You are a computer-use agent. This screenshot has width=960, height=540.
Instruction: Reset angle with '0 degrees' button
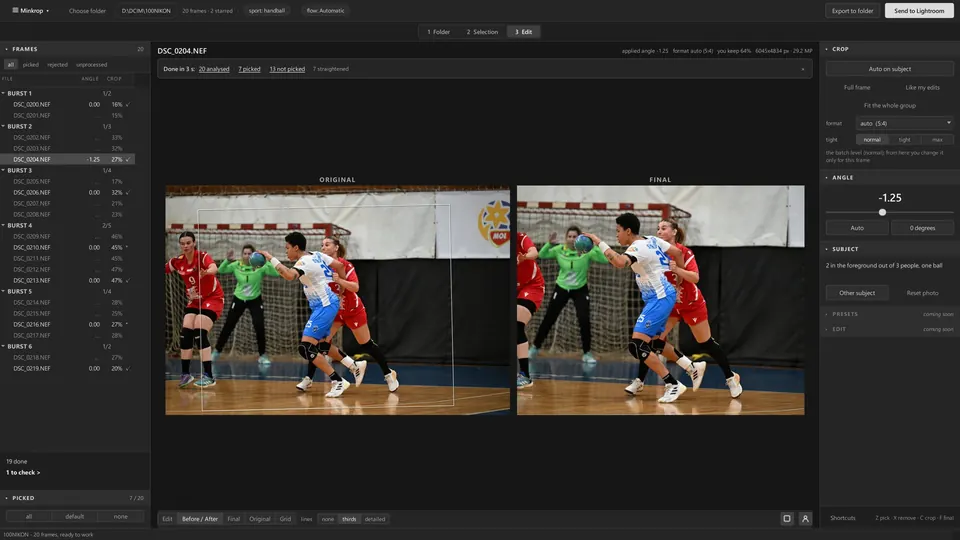click(x=922, y=228)
